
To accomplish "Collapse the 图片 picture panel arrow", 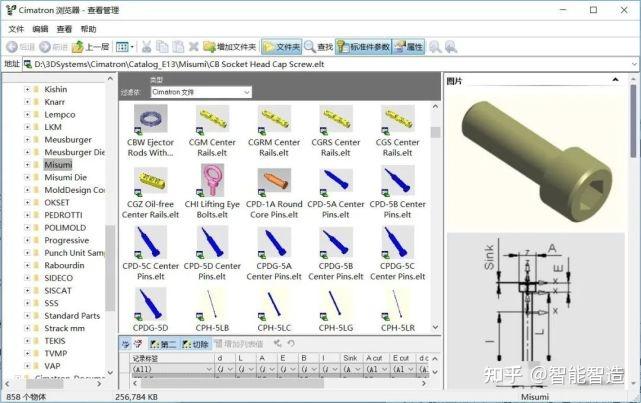I will tap(615, 80).
